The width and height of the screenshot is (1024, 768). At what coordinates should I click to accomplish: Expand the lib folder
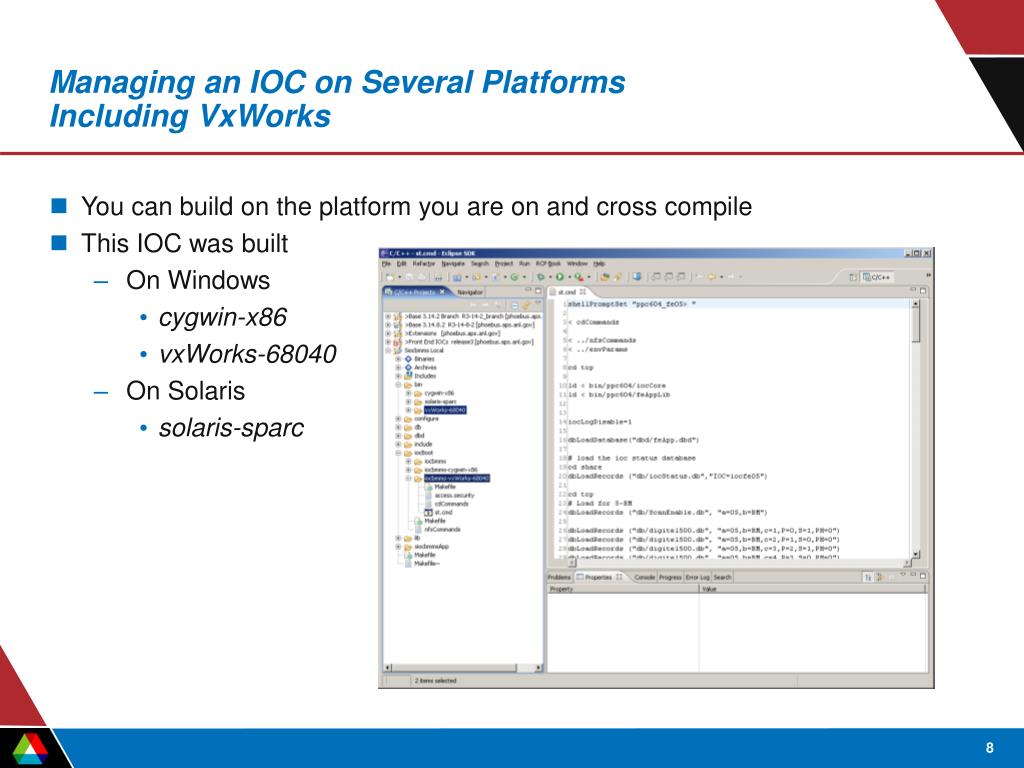[398, 538]
